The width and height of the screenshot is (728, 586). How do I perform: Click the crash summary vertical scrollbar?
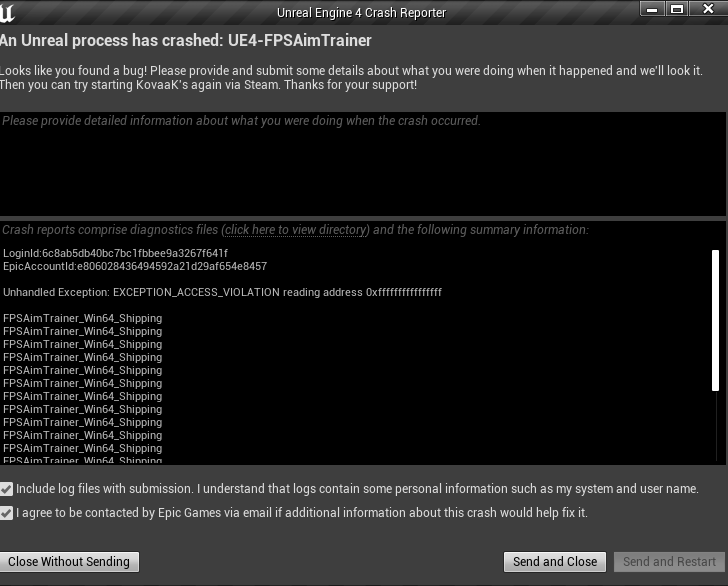coord(715,320)
